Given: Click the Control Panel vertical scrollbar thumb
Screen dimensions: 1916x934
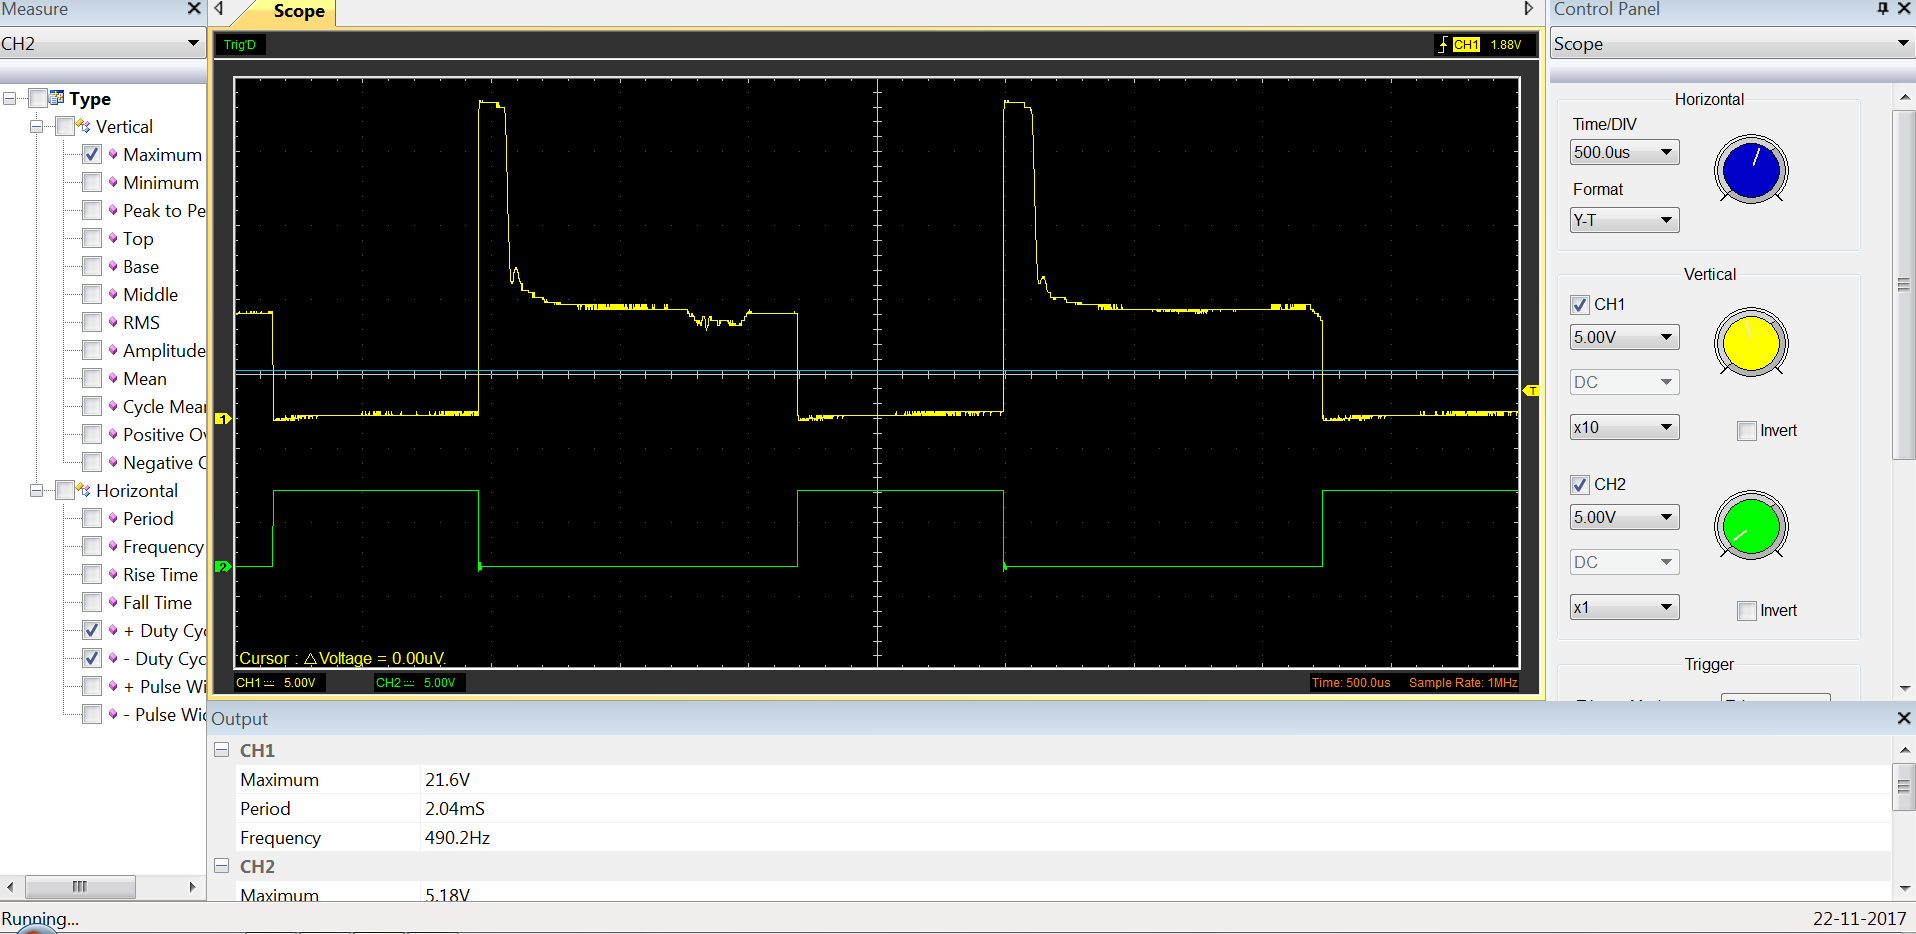Looking at the screenshot, I should click(1904, 285).
